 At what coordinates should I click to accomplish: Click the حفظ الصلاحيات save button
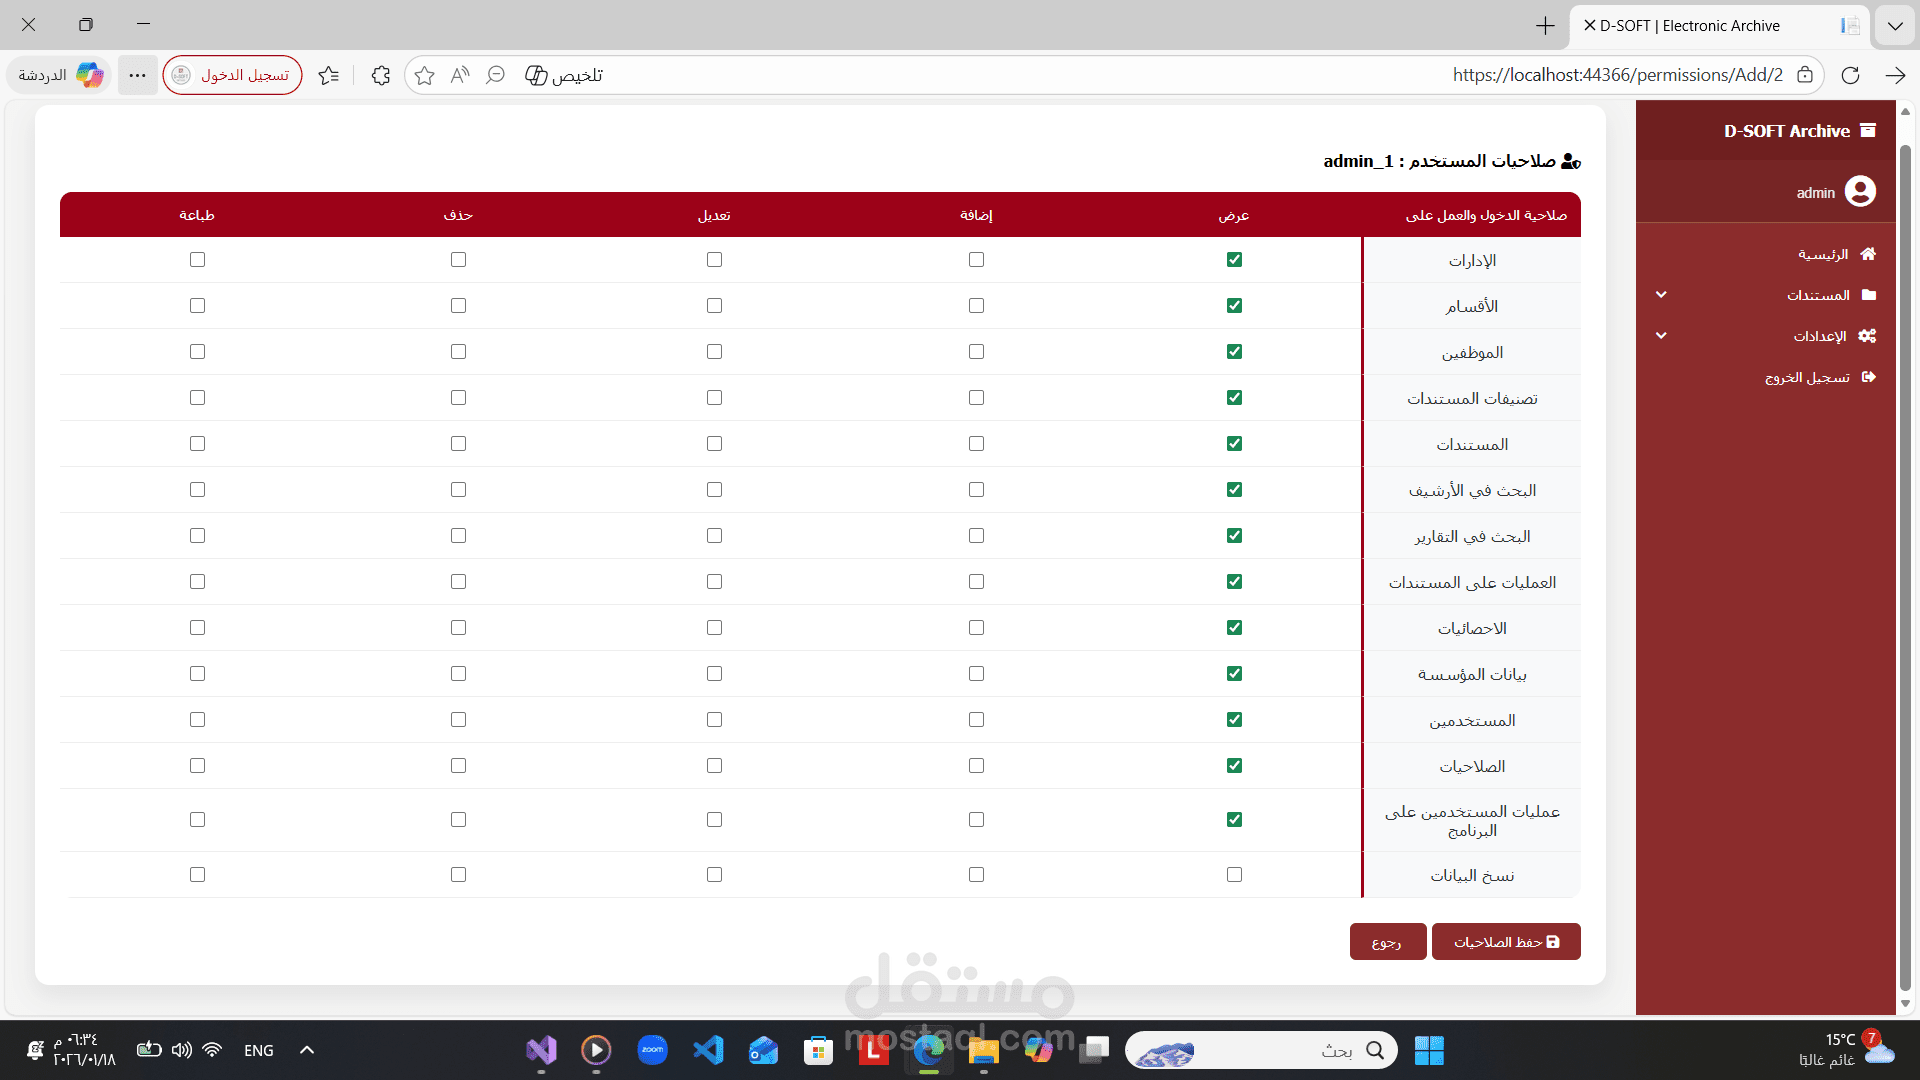coord(1506,942)
